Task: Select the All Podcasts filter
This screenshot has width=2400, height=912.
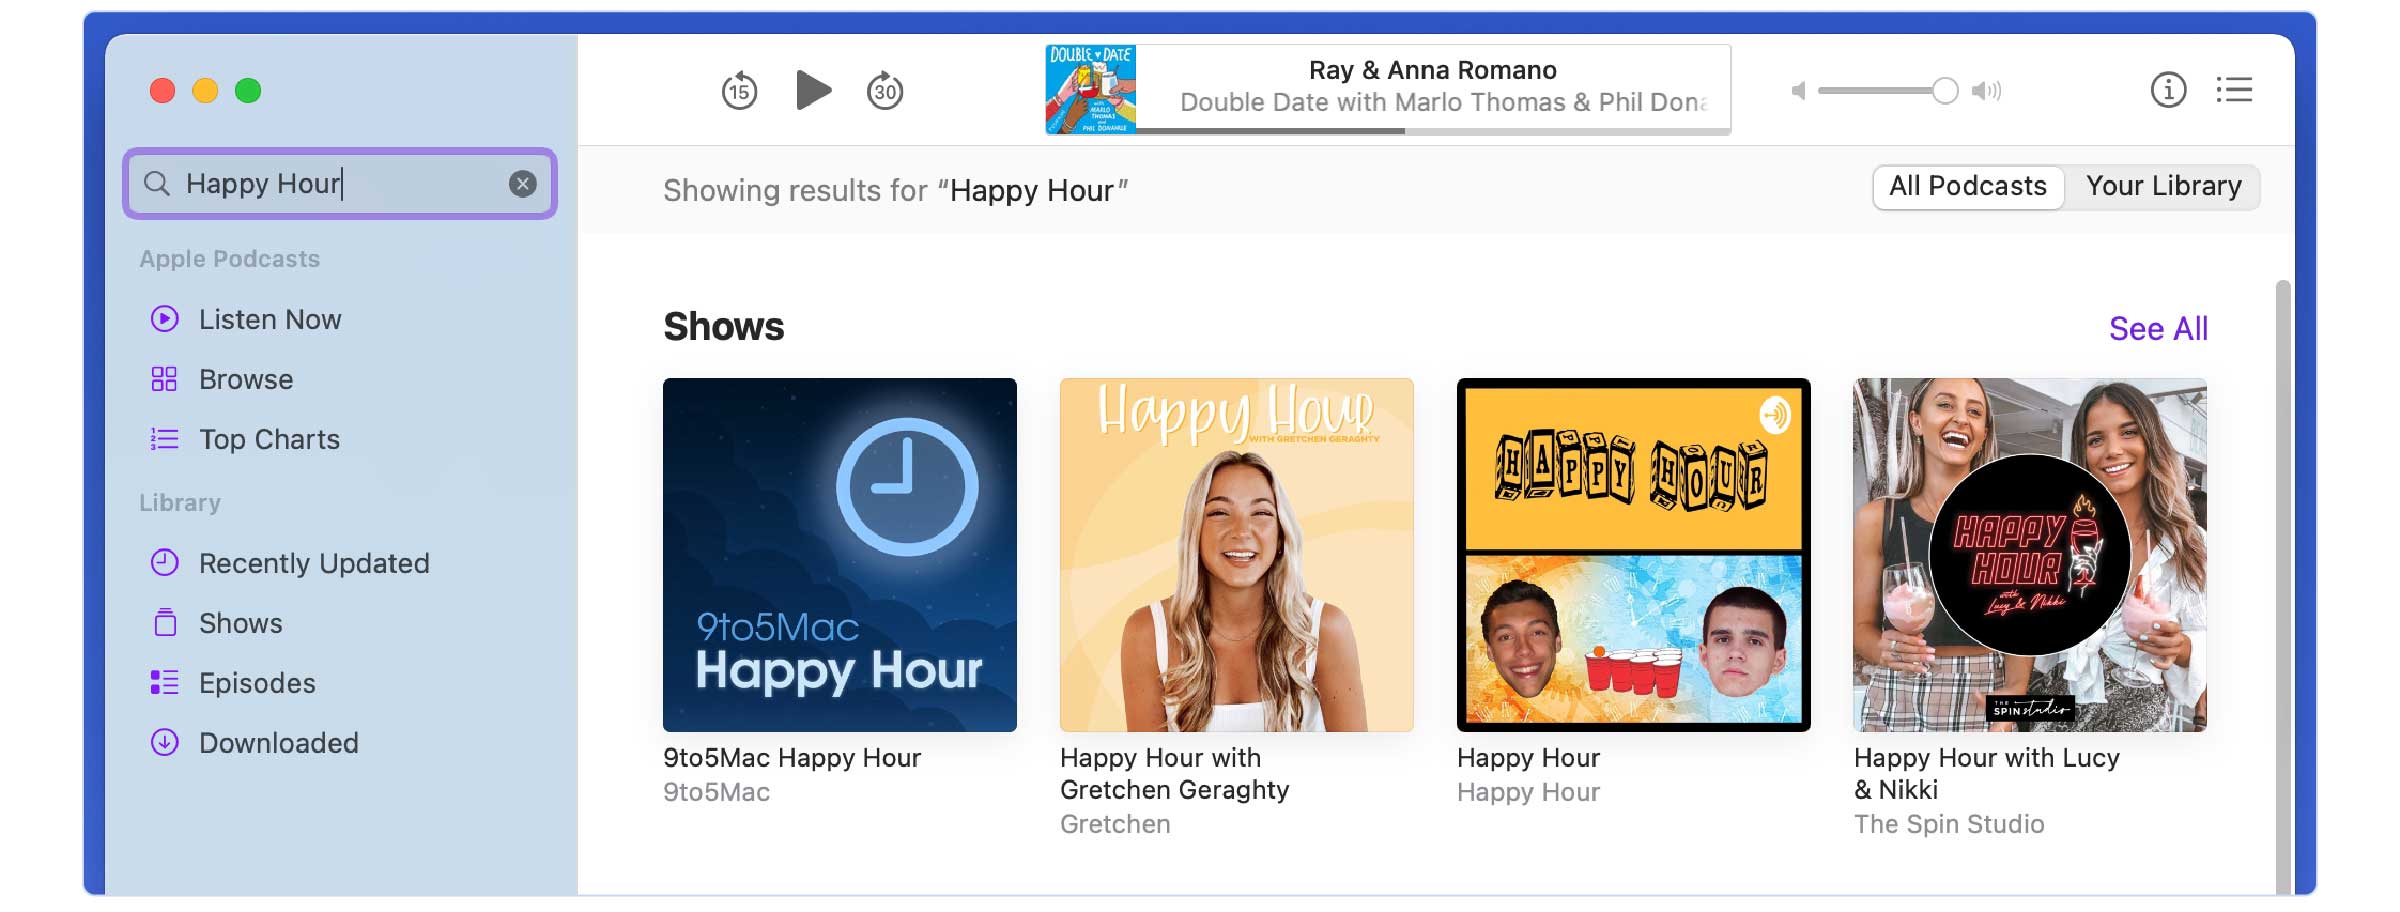Action: (x=1966, y=186)
